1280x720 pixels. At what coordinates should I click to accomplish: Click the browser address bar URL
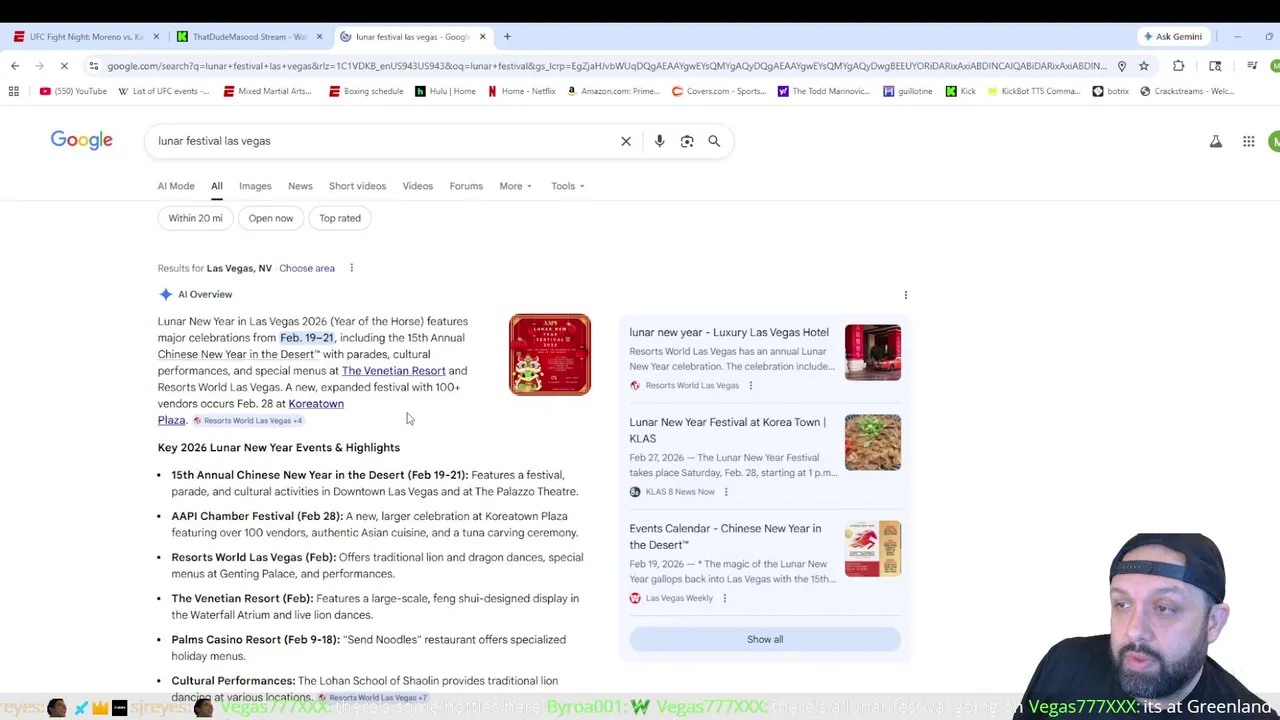click(x=606, y=66)
